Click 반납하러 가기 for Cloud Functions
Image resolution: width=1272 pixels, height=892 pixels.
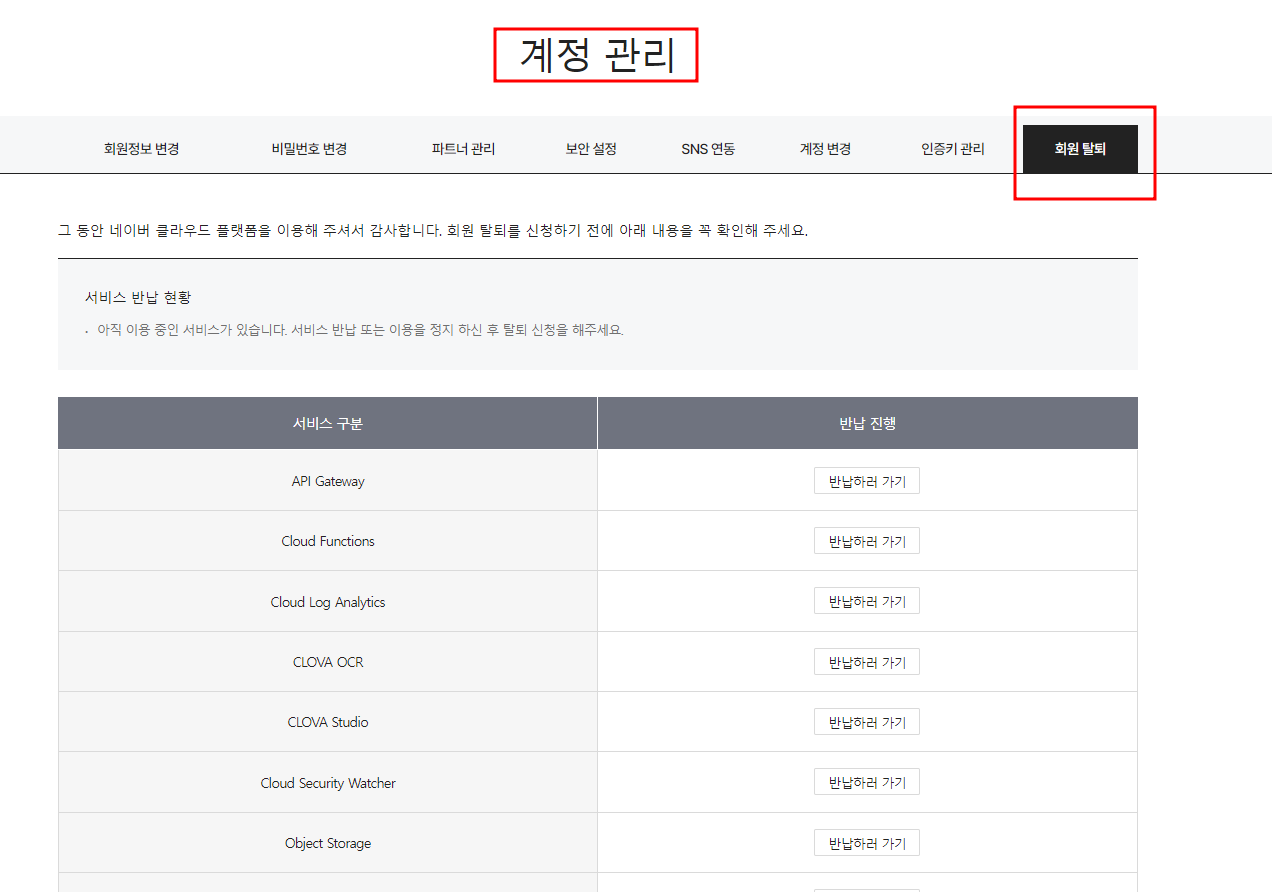pyautogui.click(x=866, y=540)
